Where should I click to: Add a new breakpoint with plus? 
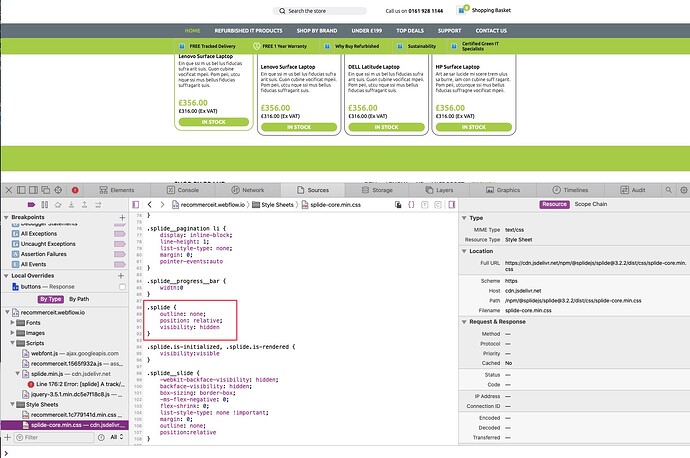[122, 217]
